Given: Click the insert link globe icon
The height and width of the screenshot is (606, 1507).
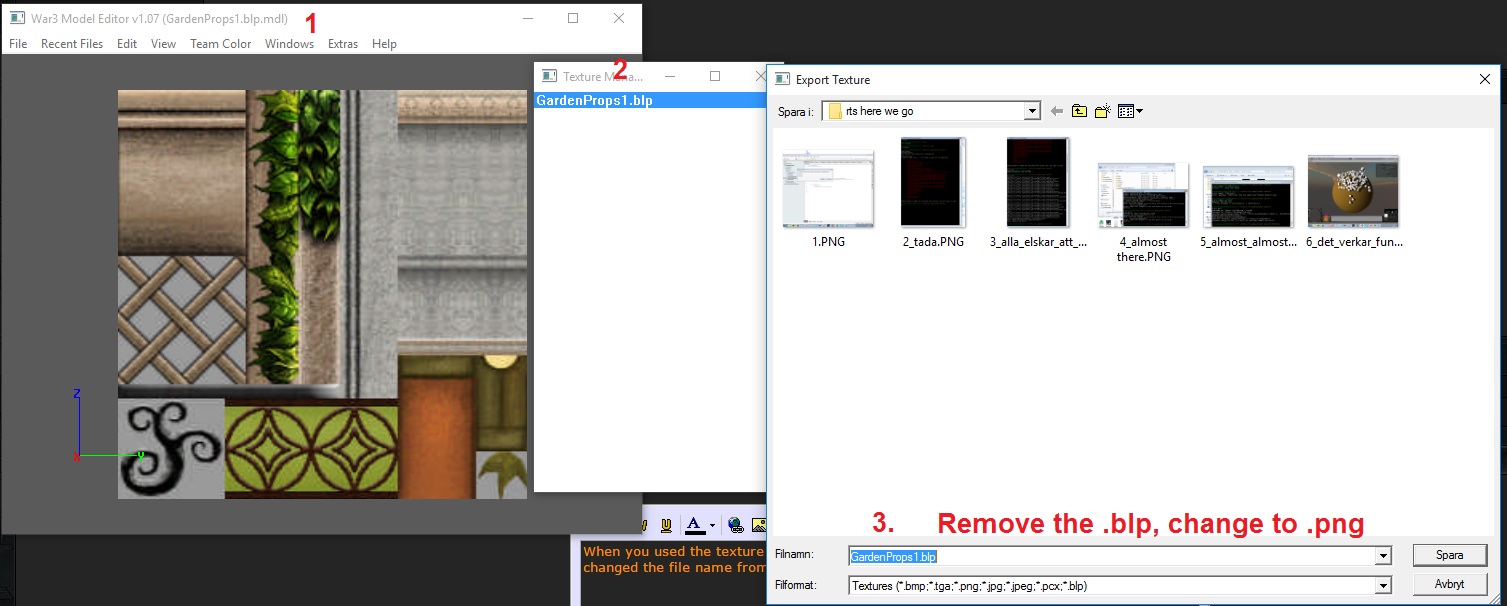Looking at the screenshot, I should coord(736,525).
